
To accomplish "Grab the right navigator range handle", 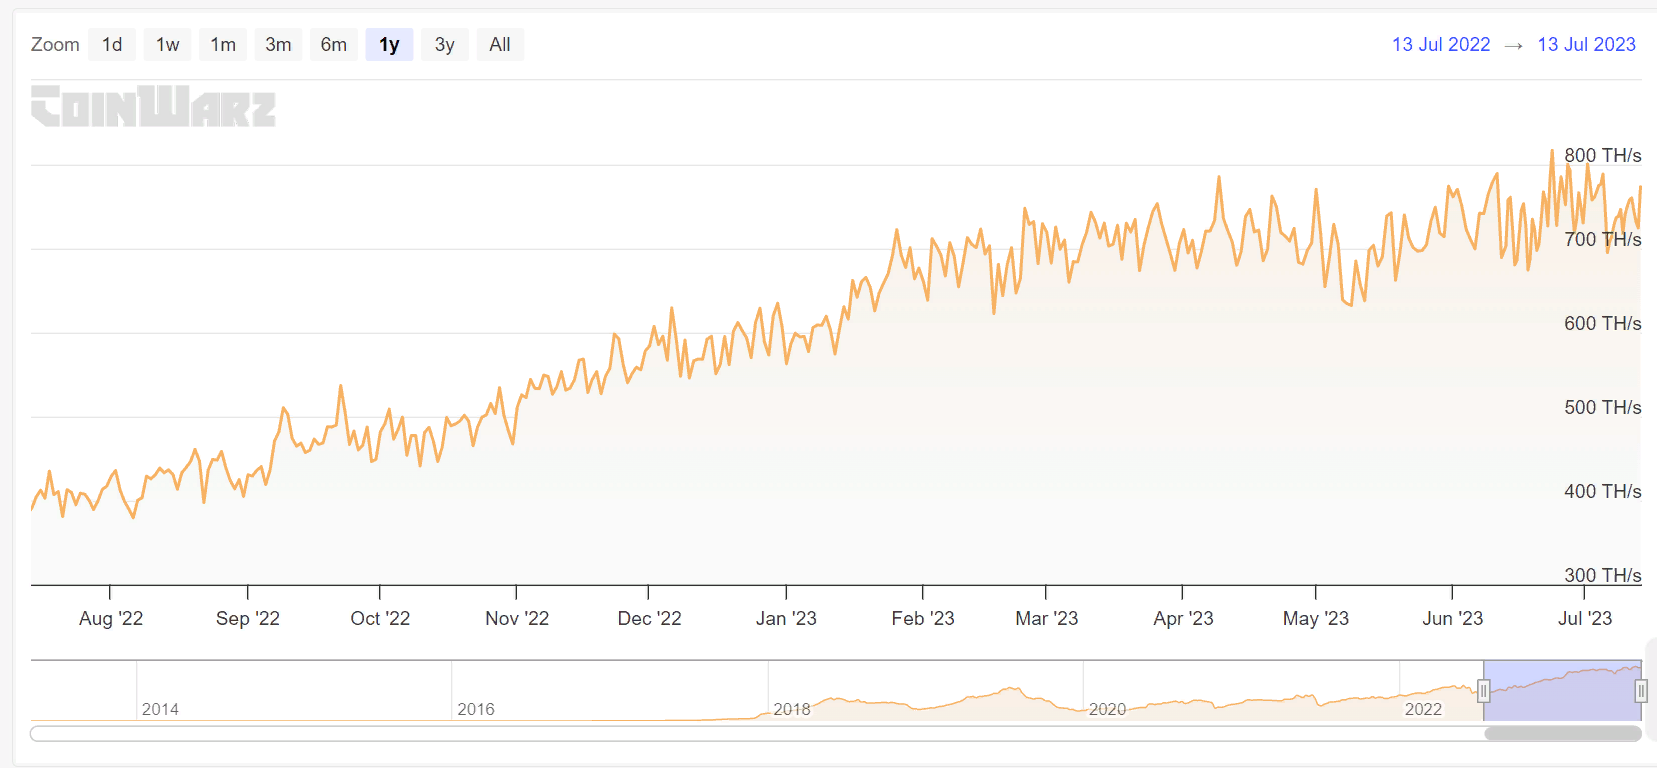I will (x=1641, y=691).
